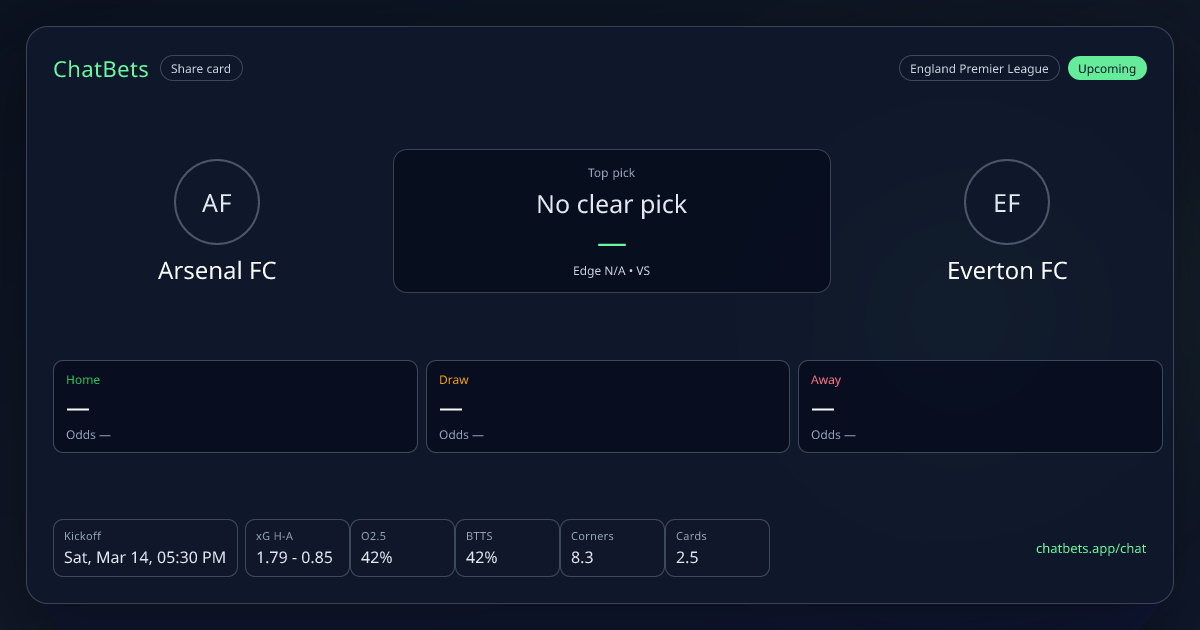Click the O2.5 percentage tile
Image resolution: width=1200 pixels, height=630 pixels.
coord(401,548)
